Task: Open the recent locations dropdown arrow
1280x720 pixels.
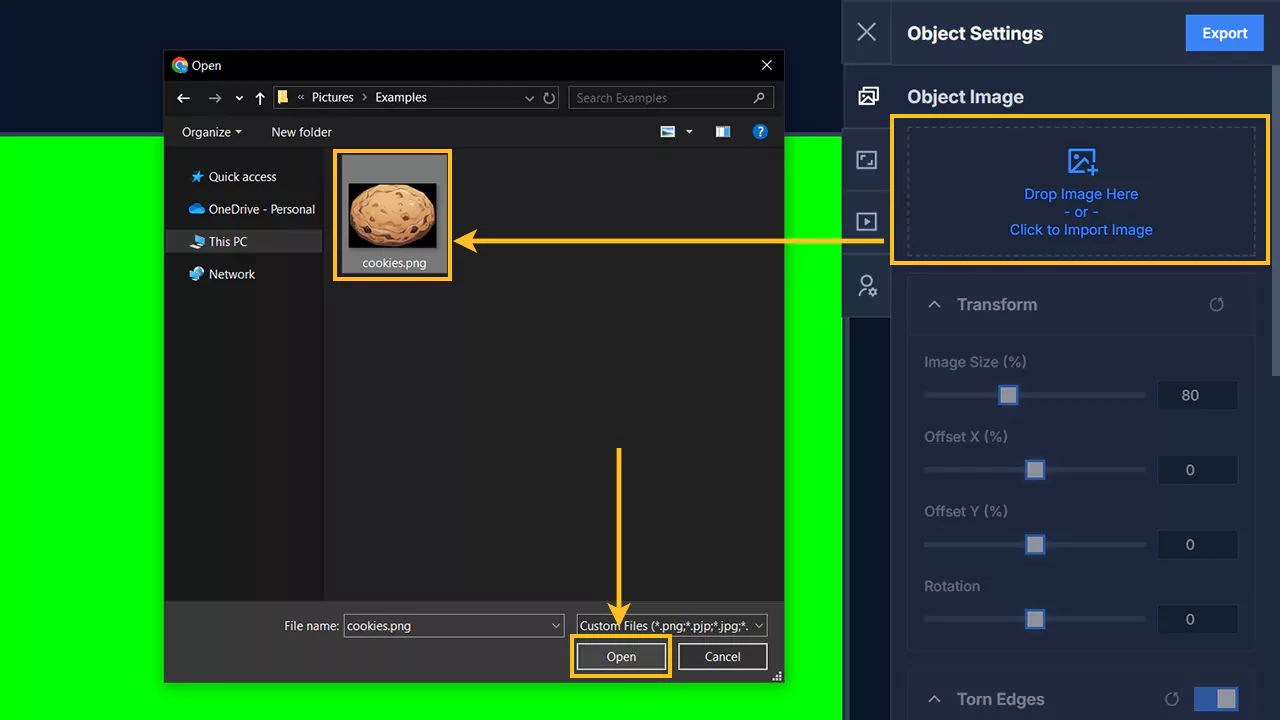Action: 239,98
